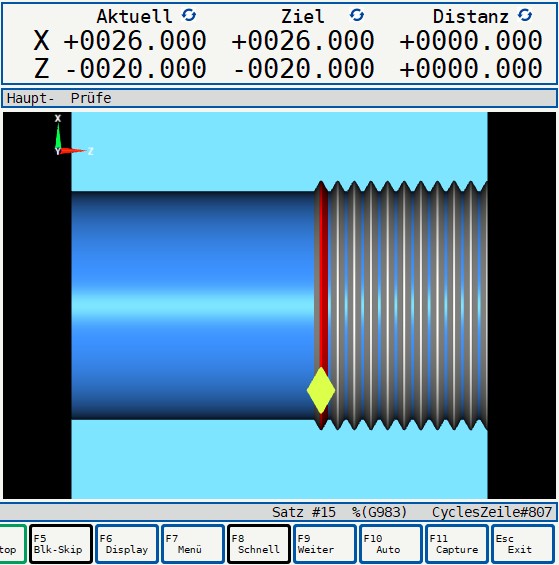Image resolution: width=559 pixels, height=565 pixels.
Task: Click the Ziel Z target value
Action: click(x=303, y=68)
